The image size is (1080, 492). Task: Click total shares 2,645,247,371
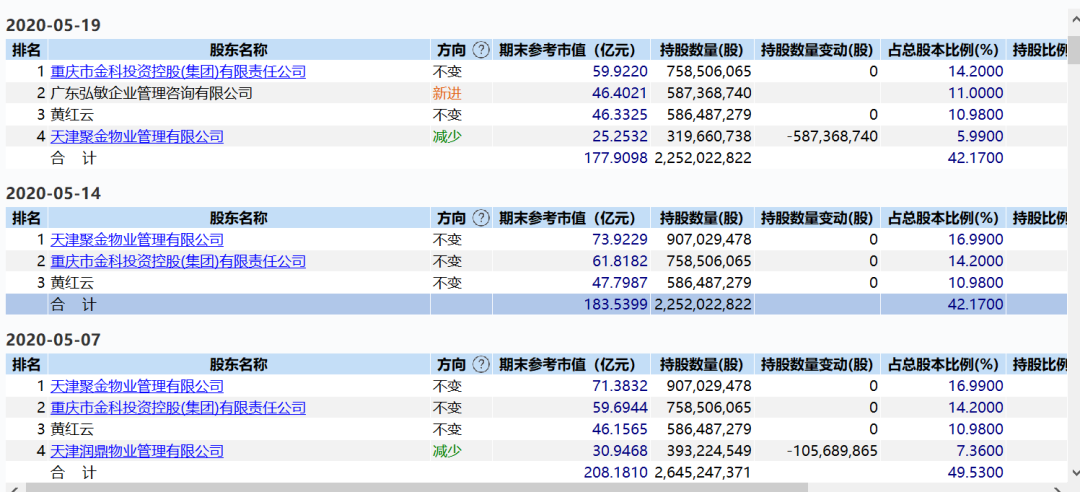click(x=703, y=473)
